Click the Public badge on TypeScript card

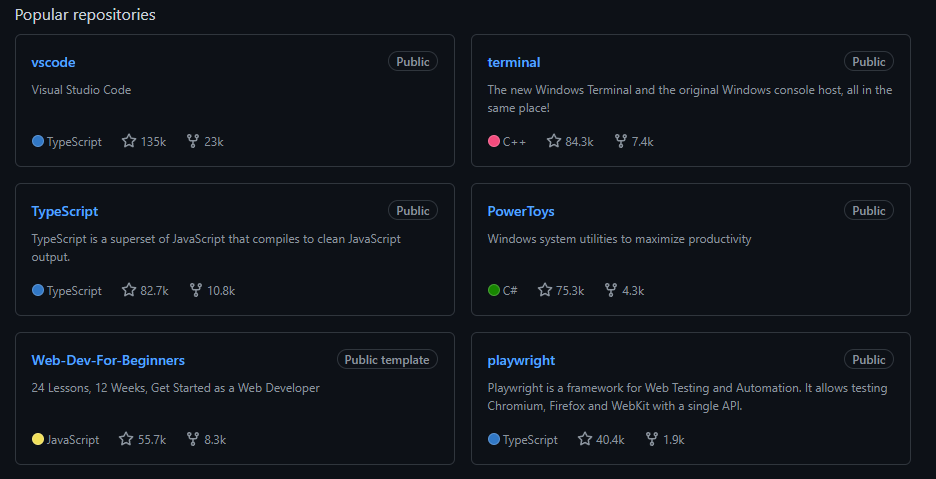413,211
